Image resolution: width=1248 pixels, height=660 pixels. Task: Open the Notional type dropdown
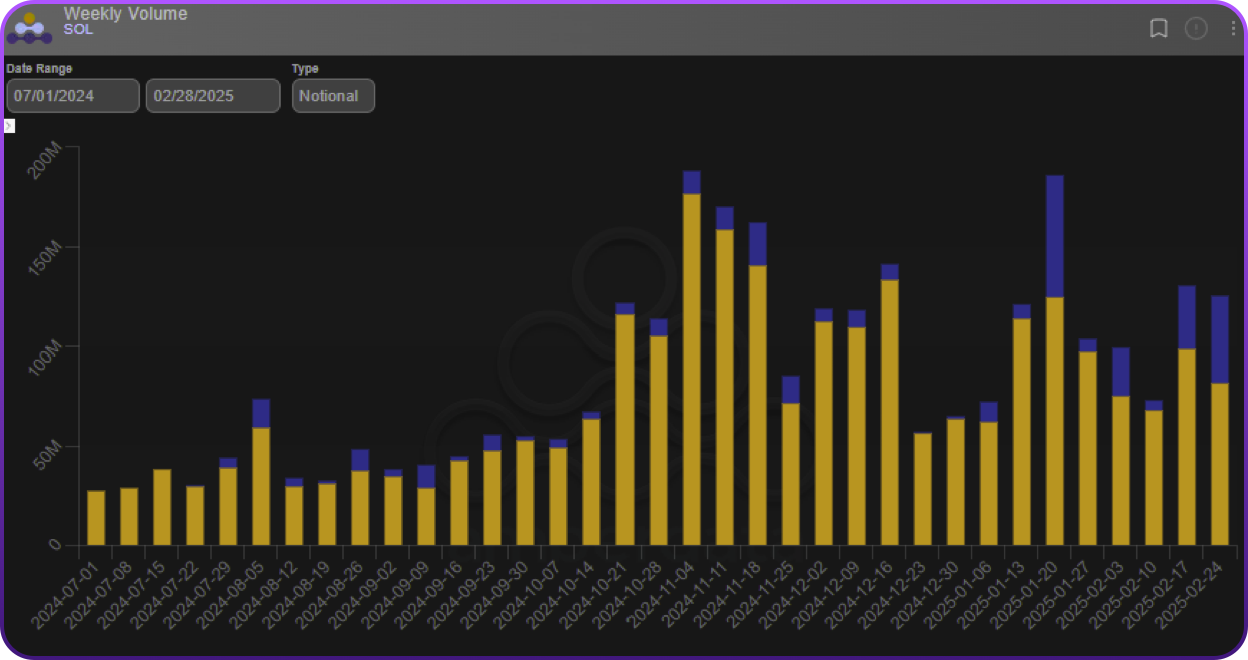(333, 96)
